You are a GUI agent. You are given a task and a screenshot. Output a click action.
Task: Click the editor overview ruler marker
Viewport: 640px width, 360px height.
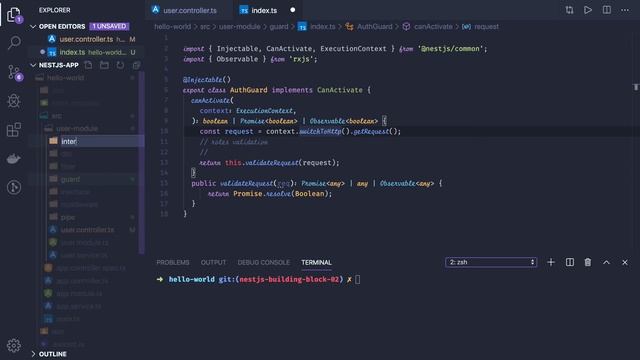pyautogui.click(x=636, y=87)
